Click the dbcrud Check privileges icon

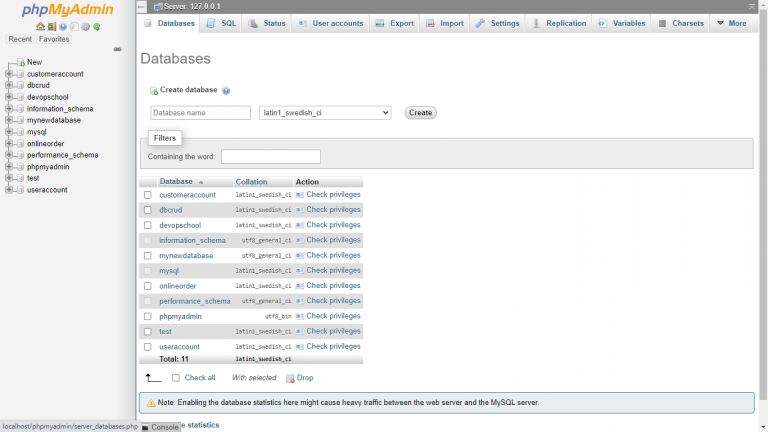tap(300, 210)
